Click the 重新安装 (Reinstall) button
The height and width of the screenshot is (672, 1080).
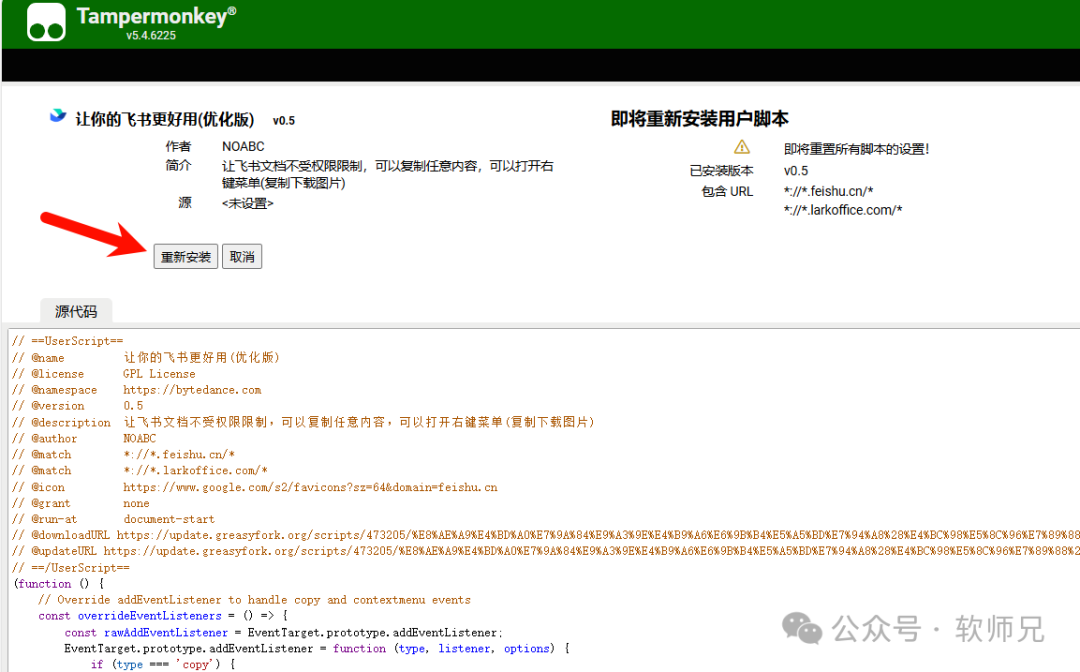click(x=185, y=257)
